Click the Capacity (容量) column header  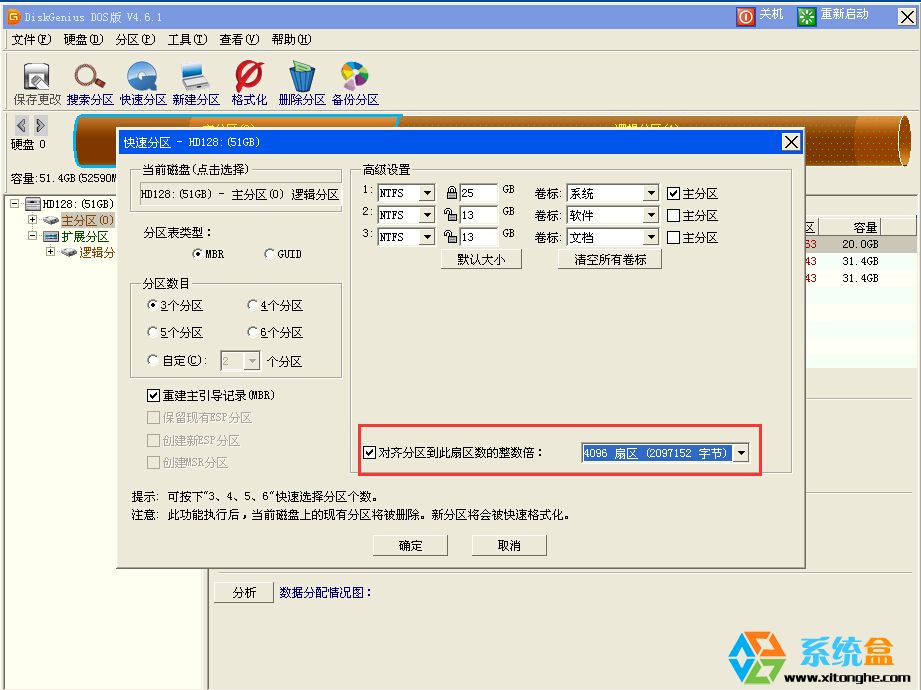point(850,227)
